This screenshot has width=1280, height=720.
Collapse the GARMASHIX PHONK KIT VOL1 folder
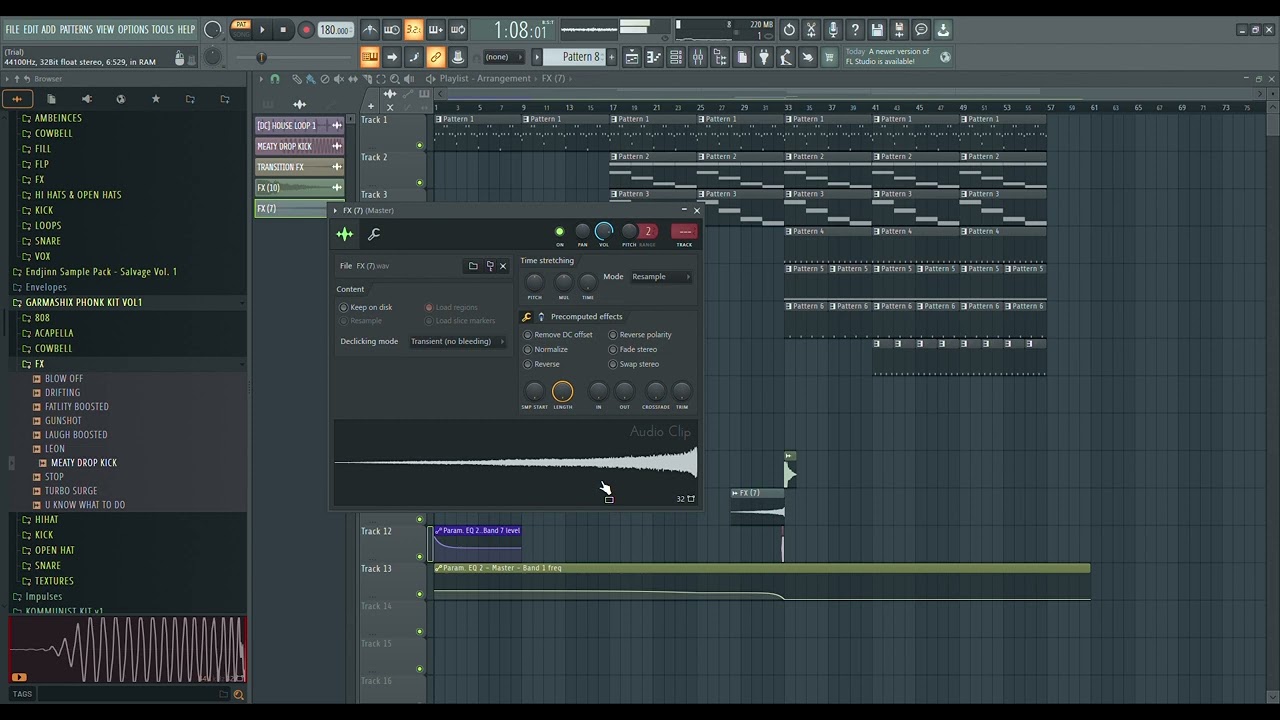[84, 302]
